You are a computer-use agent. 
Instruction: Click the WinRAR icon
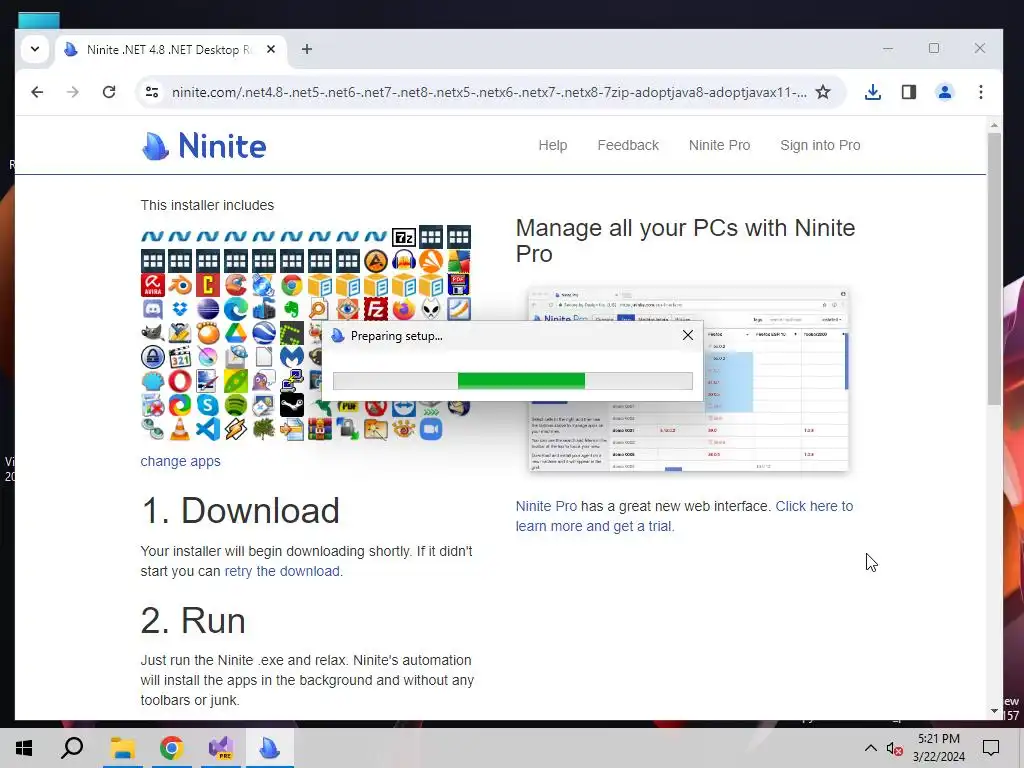(x=320, y=429)
